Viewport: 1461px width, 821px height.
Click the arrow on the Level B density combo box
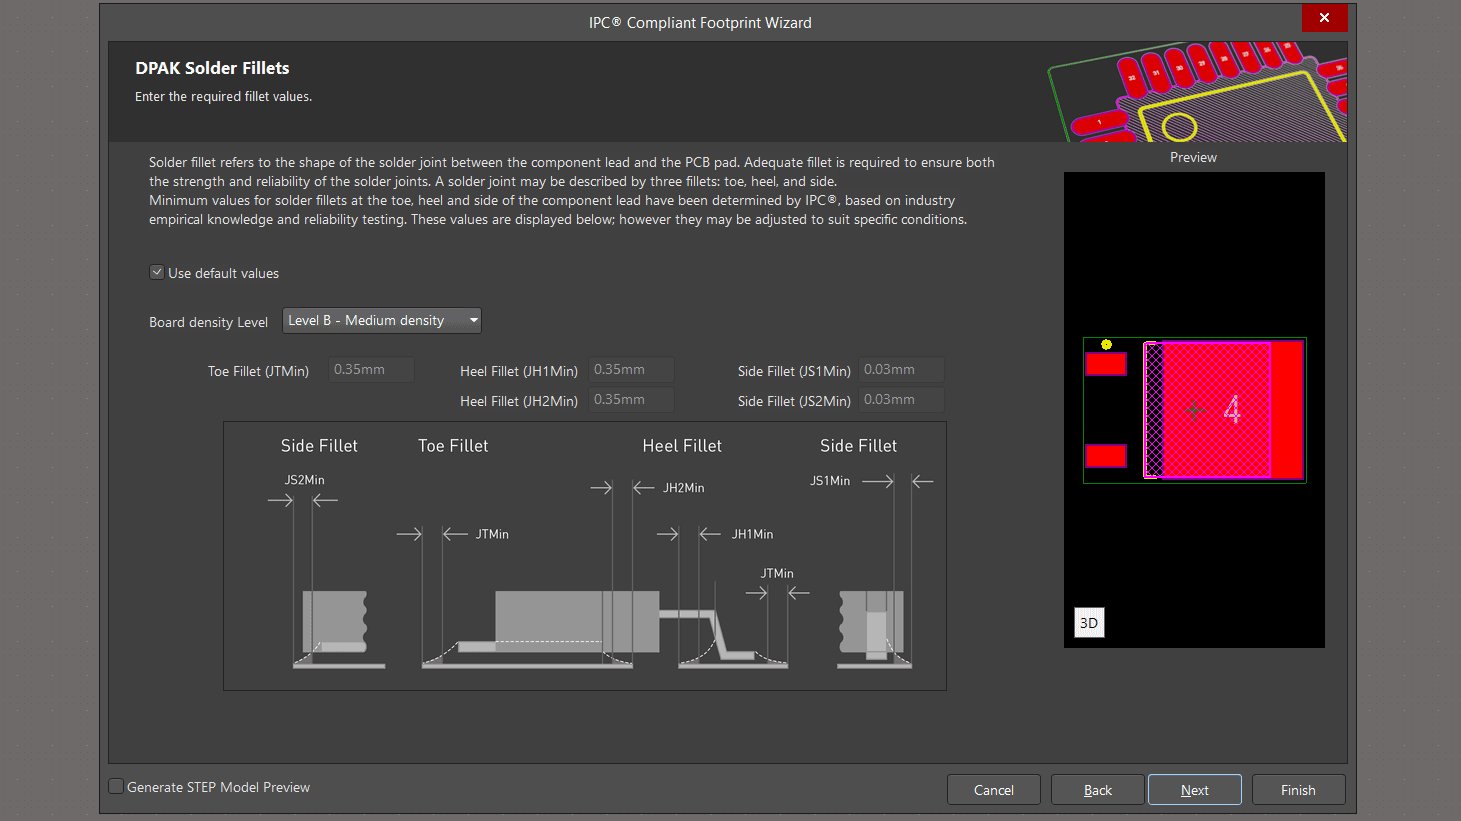tap(473, 320)
